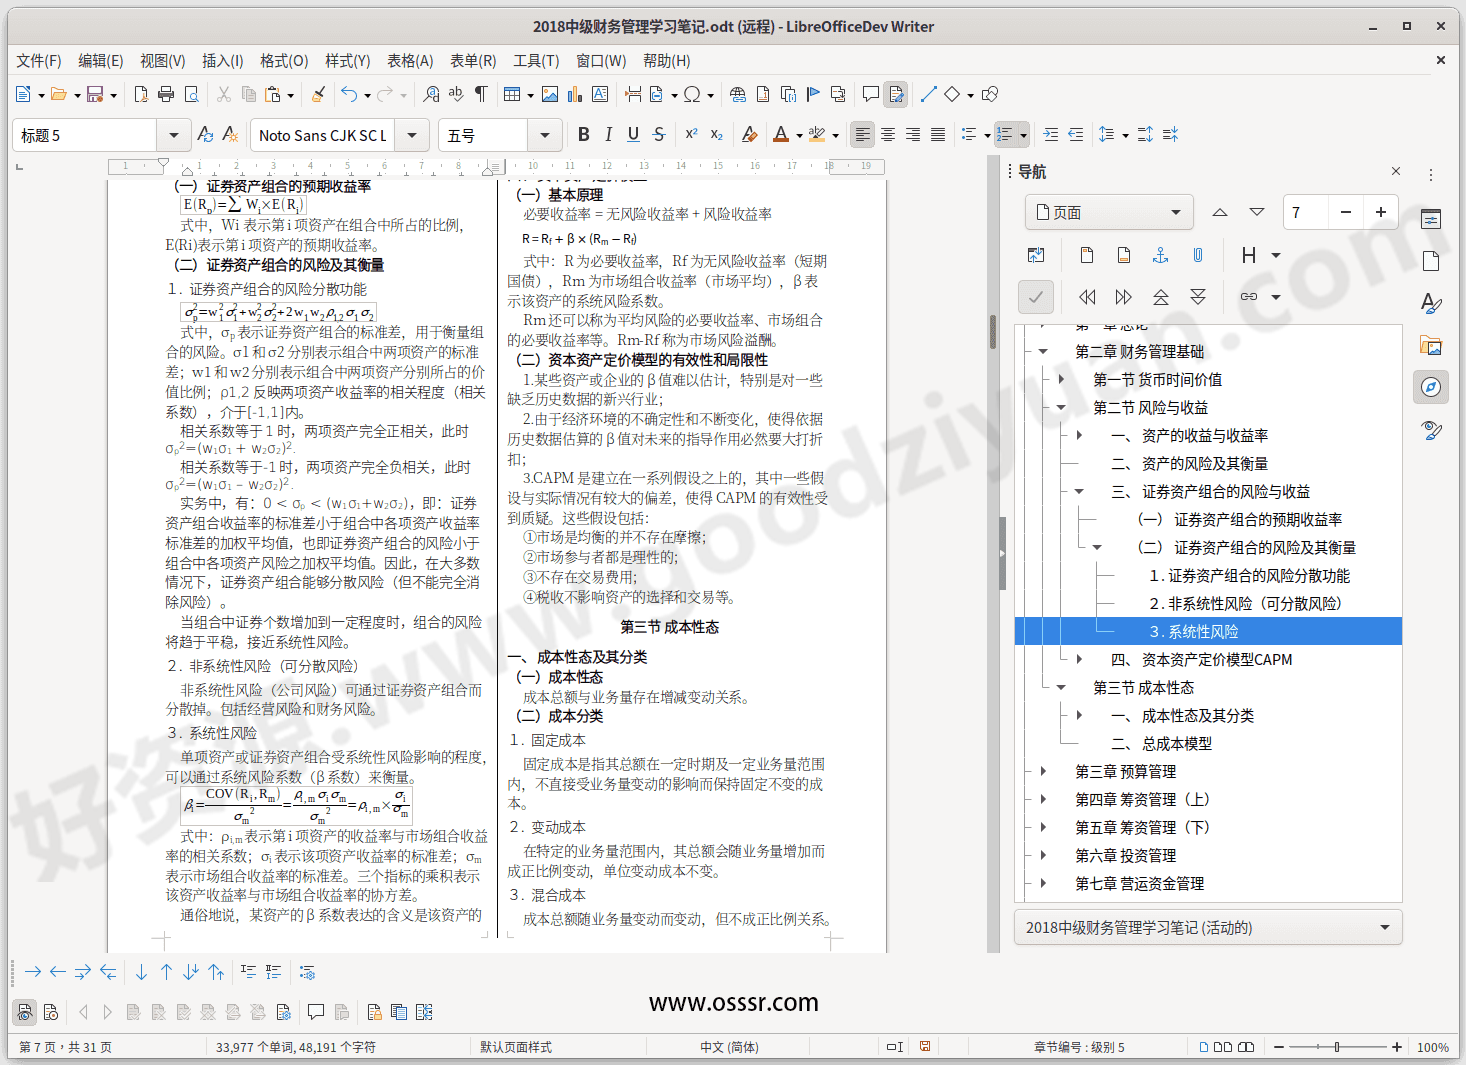The width and height of the screenshot is (1466, 1065).
Task: Toggle italic formatting
Action: (x=608, y=134)
